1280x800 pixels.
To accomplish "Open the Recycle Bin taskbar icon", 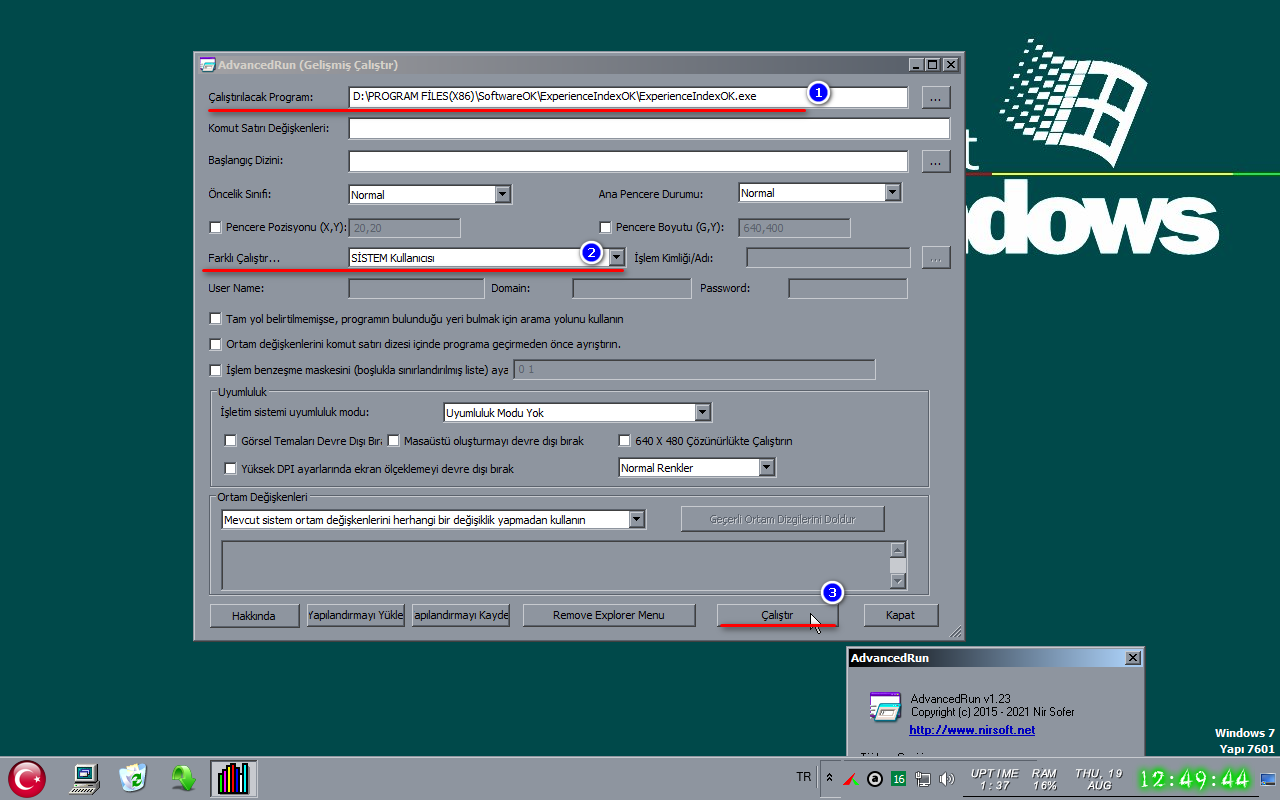I will [133, 777].
